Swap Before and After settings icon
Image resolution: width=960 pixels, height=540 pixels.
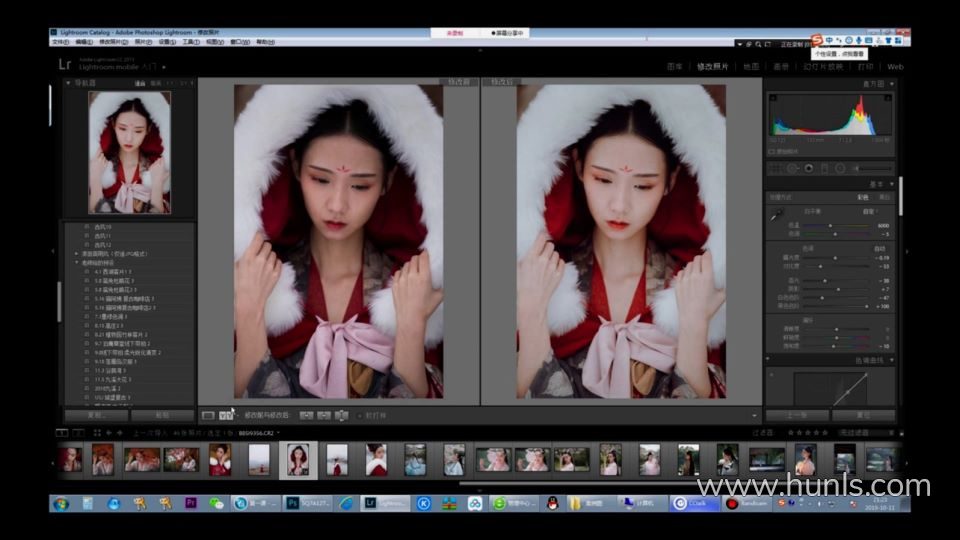click(x=342, y=416)
